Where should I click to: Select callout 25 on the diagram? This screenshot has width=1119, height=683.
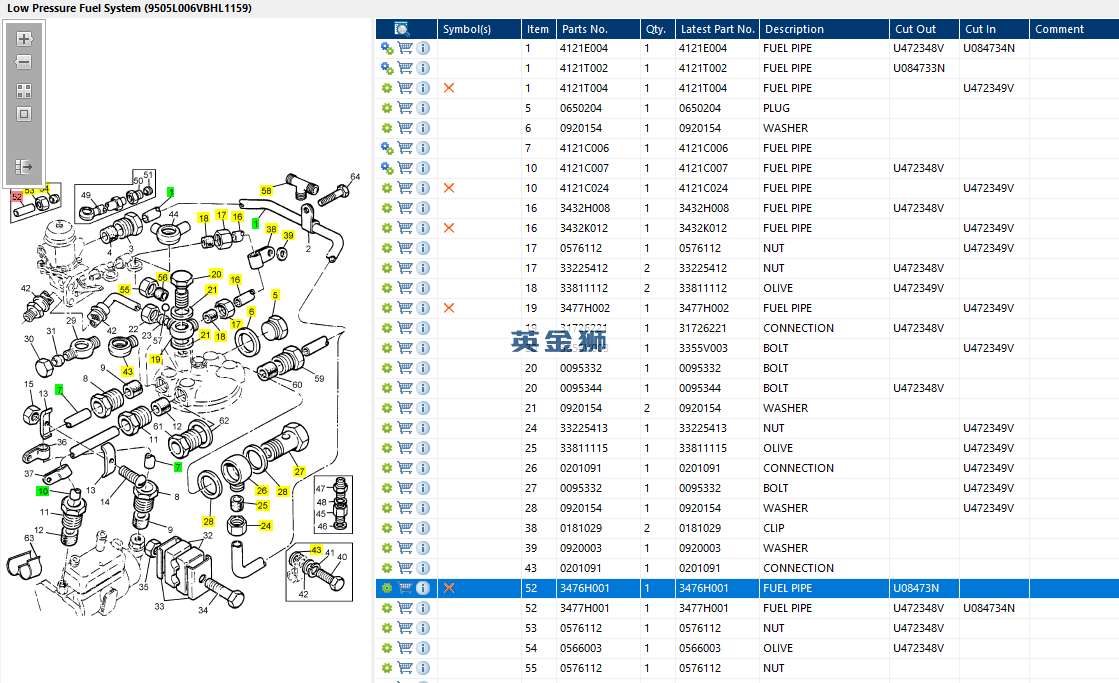click(263, 505)
